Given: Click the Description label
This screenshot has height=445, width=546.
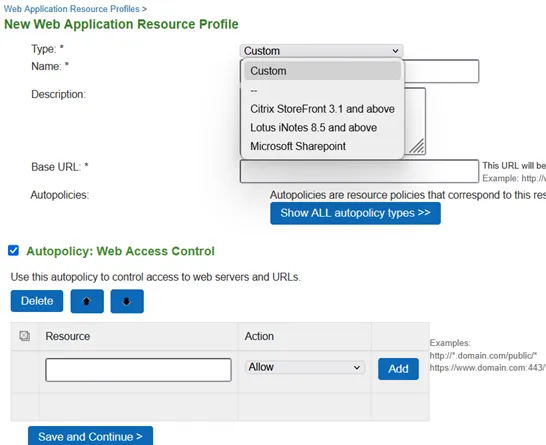Looking at the screenshot, I should (x=58, y=94).
